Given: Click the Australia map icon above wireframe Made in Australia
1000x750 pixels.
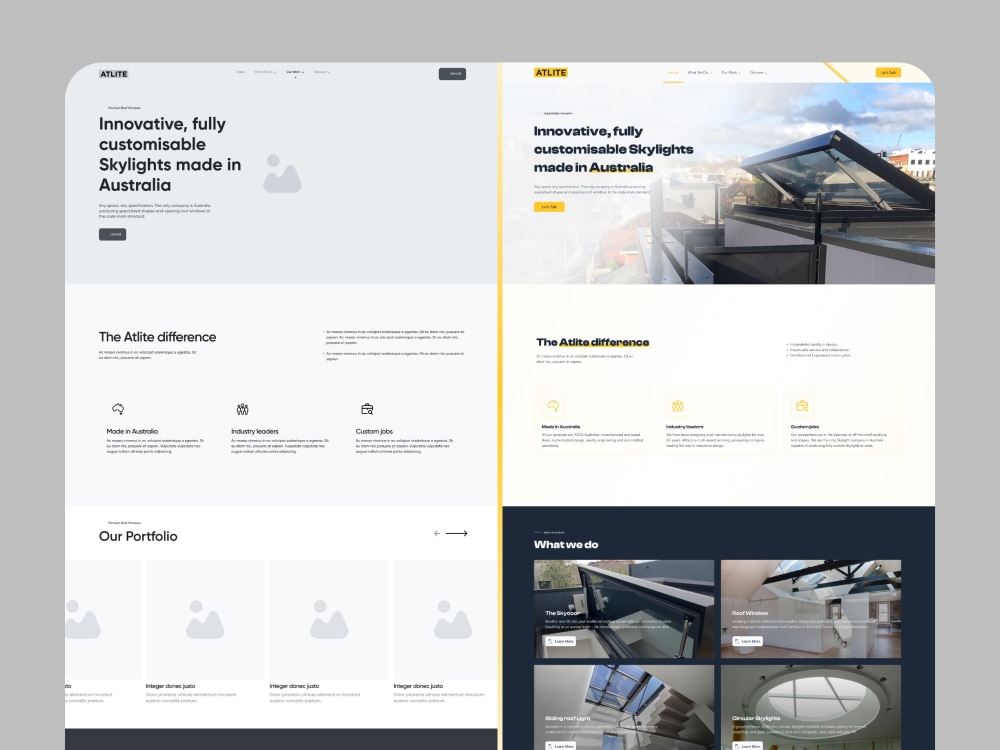Looking at the screenshot, I should coord(118,409).
